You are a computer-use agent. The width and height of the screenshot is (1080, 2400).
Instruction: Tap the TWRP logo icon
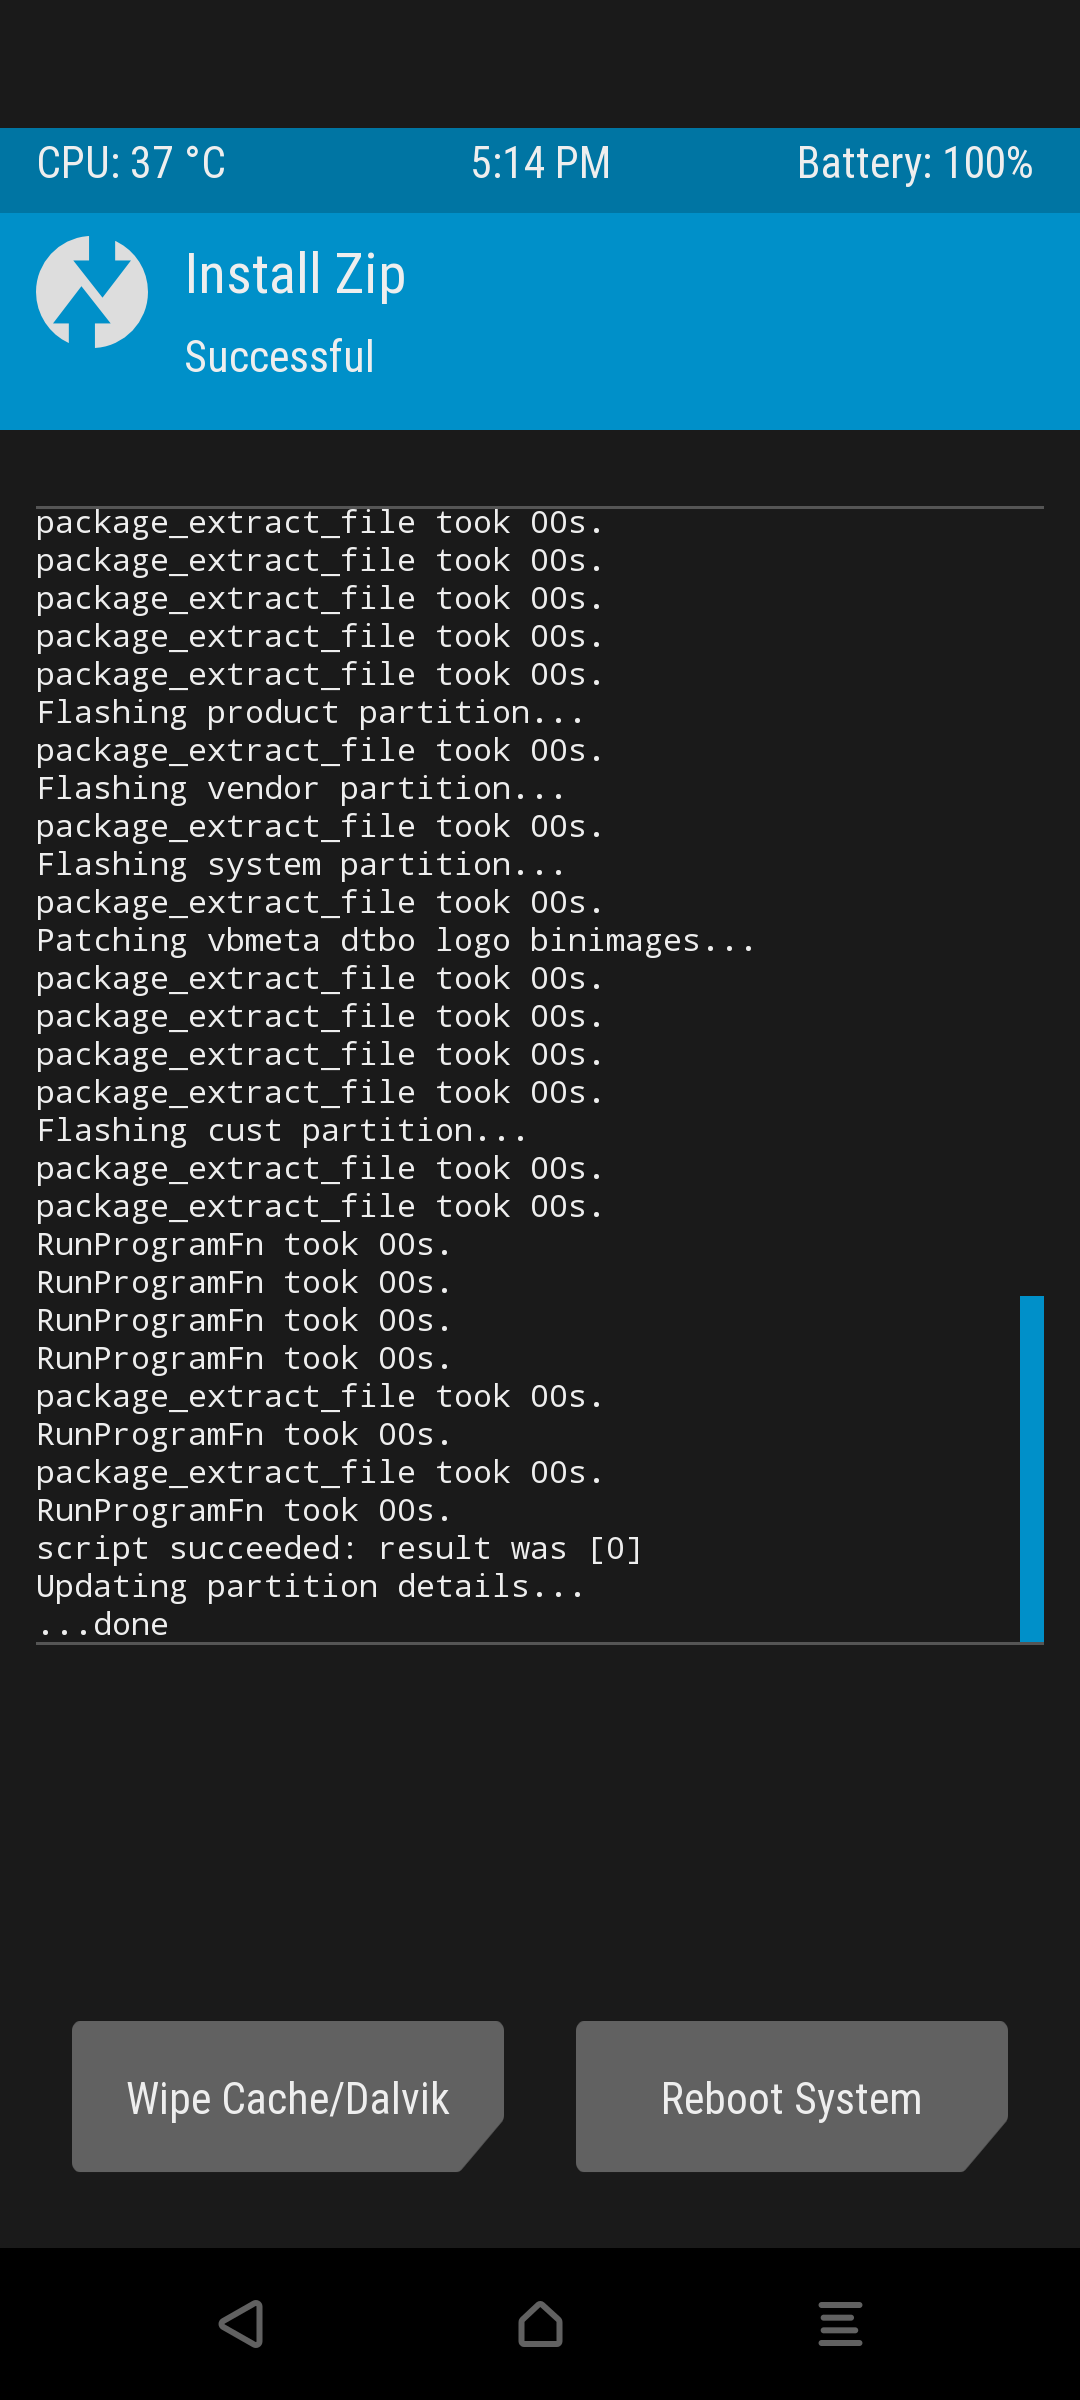tap(92, 292)
